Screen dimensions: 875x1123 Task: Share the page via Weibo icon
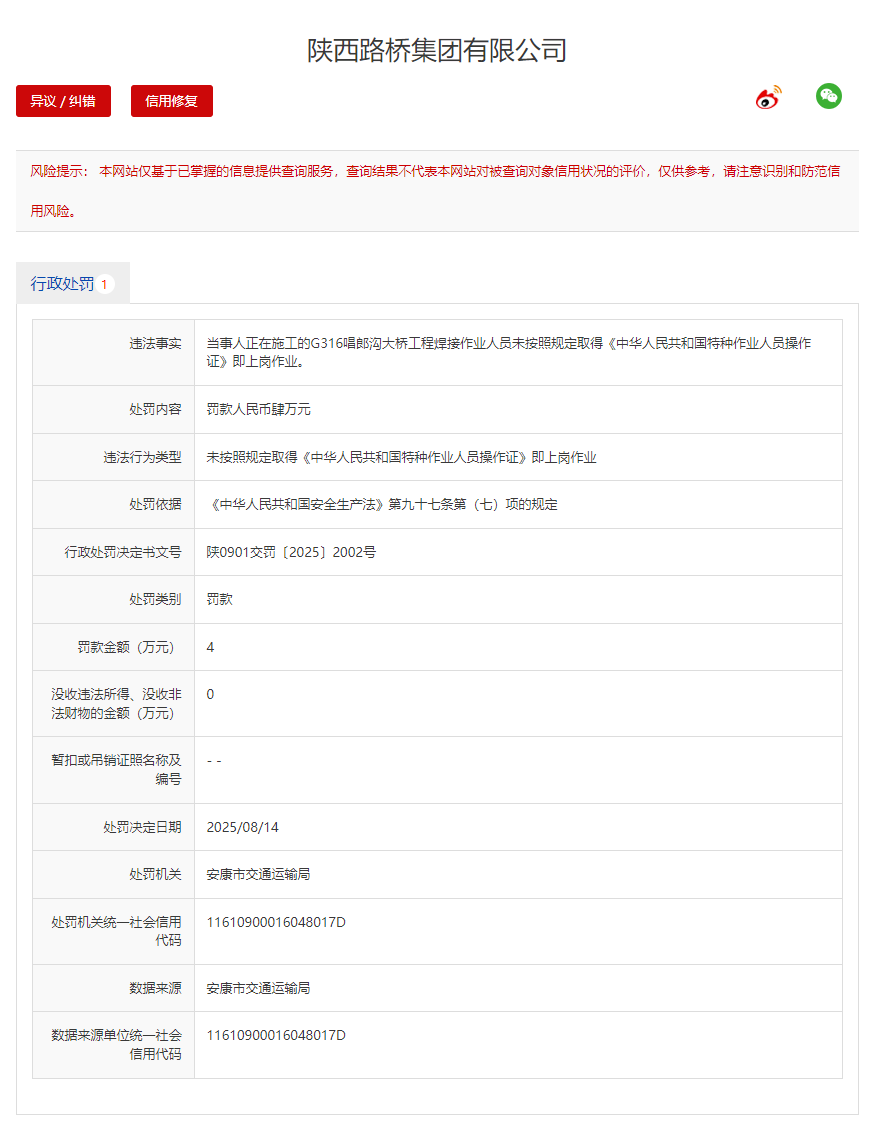(768, 97)
